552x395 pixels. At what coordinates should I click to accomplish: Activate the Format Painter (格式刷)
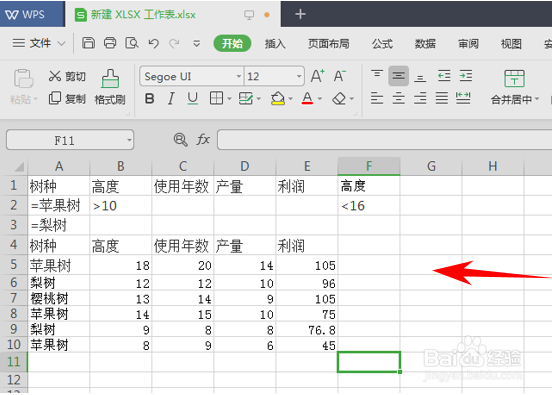point(110,86)
